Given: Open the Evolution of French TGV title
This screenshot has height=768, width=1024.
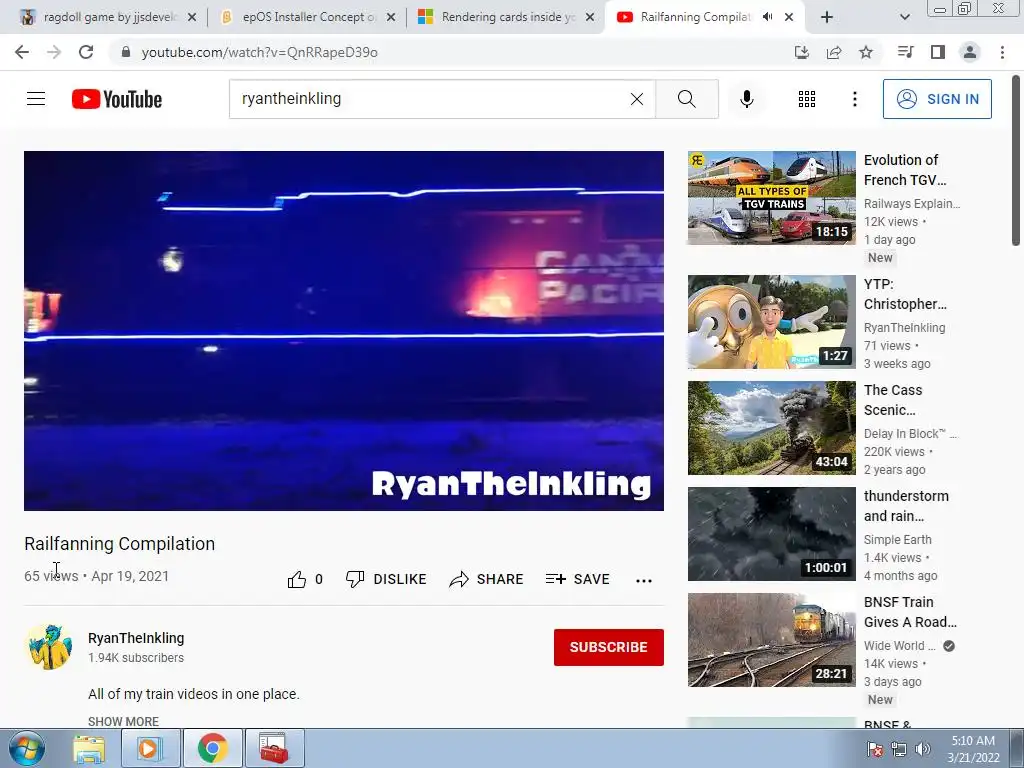Looking at the screenshot, I should [x=904, y=170].
